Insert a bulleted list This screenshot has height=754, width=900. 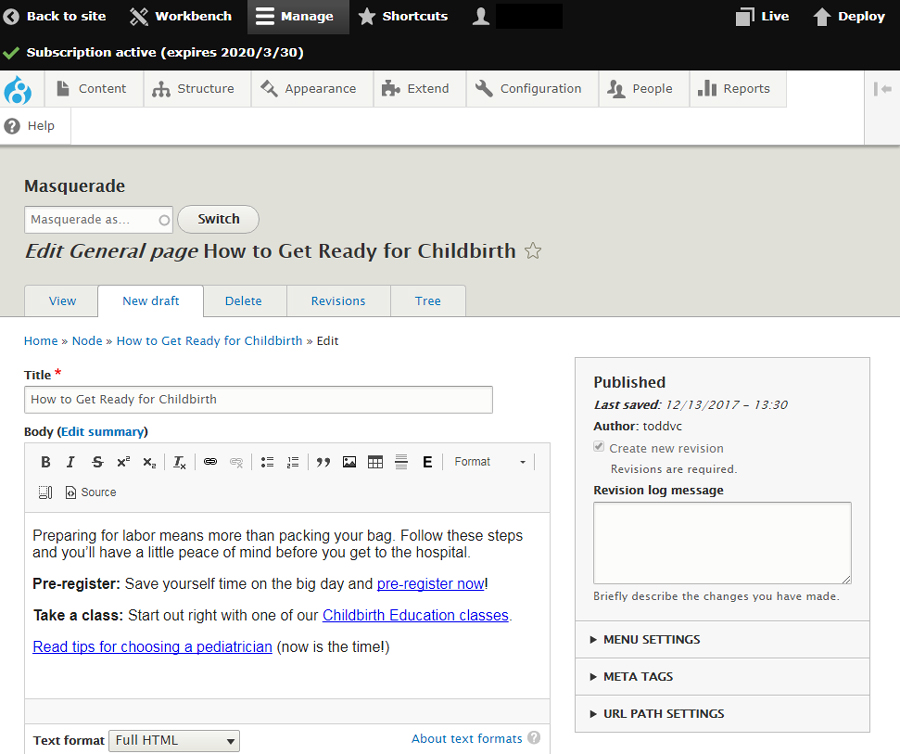[267, 462]
